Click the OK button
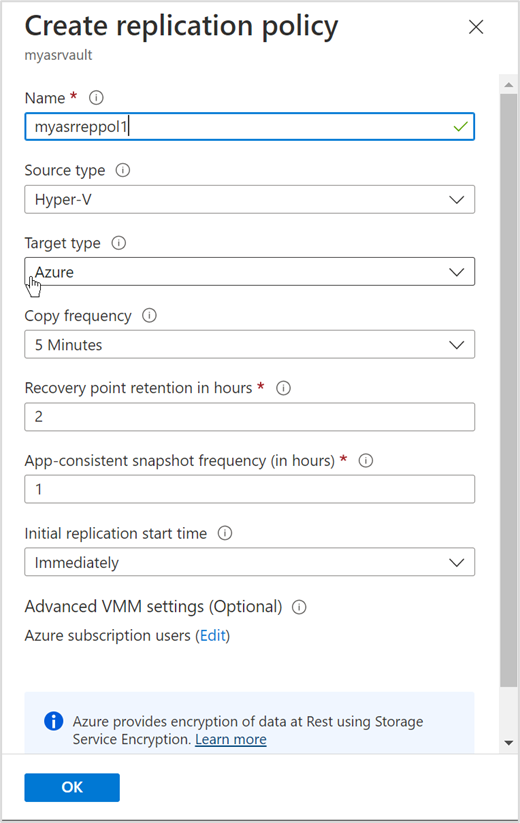The image size is (520, 823). point(72,787)
